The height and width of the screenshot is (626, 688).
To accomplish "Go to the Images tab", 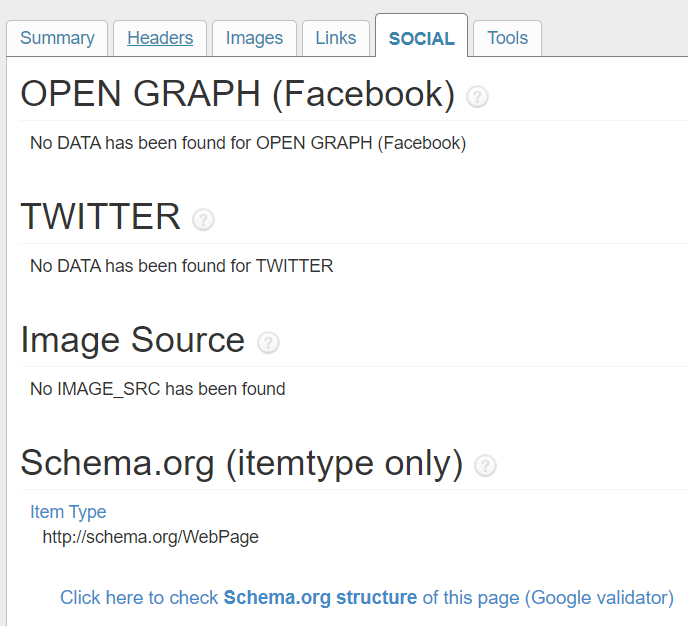I will point(254,38).
